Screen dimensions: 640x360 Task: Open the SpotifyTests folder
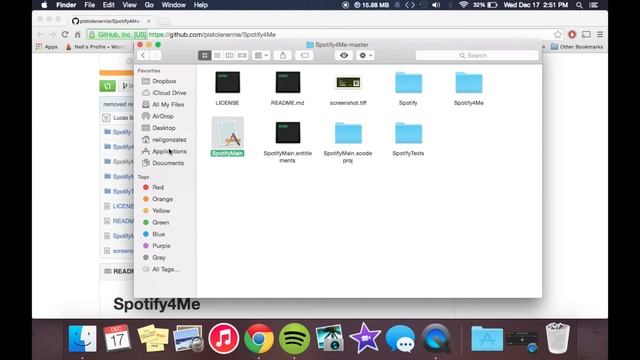(x=408, y=133)
